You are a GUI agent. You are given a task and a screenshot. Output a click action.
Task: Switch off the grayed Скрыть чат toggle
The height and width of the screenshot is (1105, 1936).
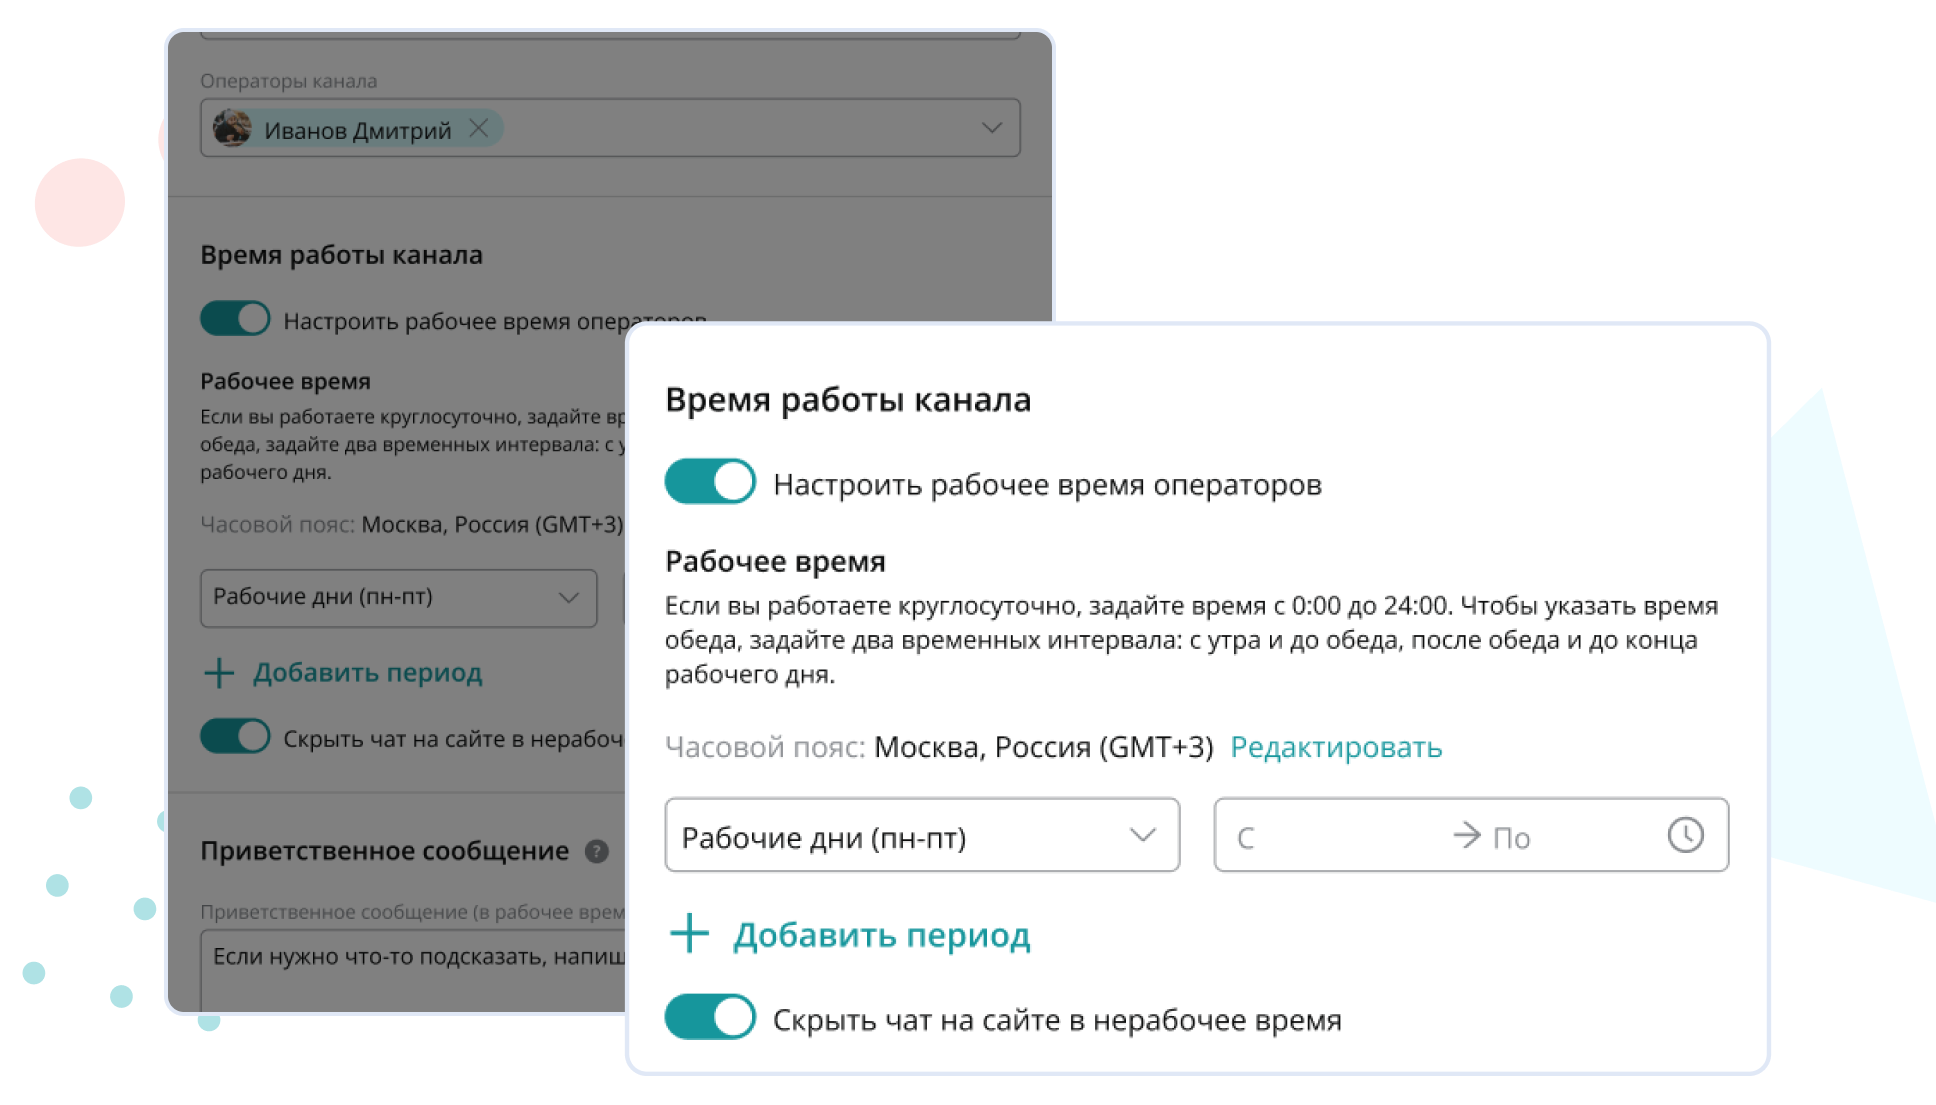234,736
